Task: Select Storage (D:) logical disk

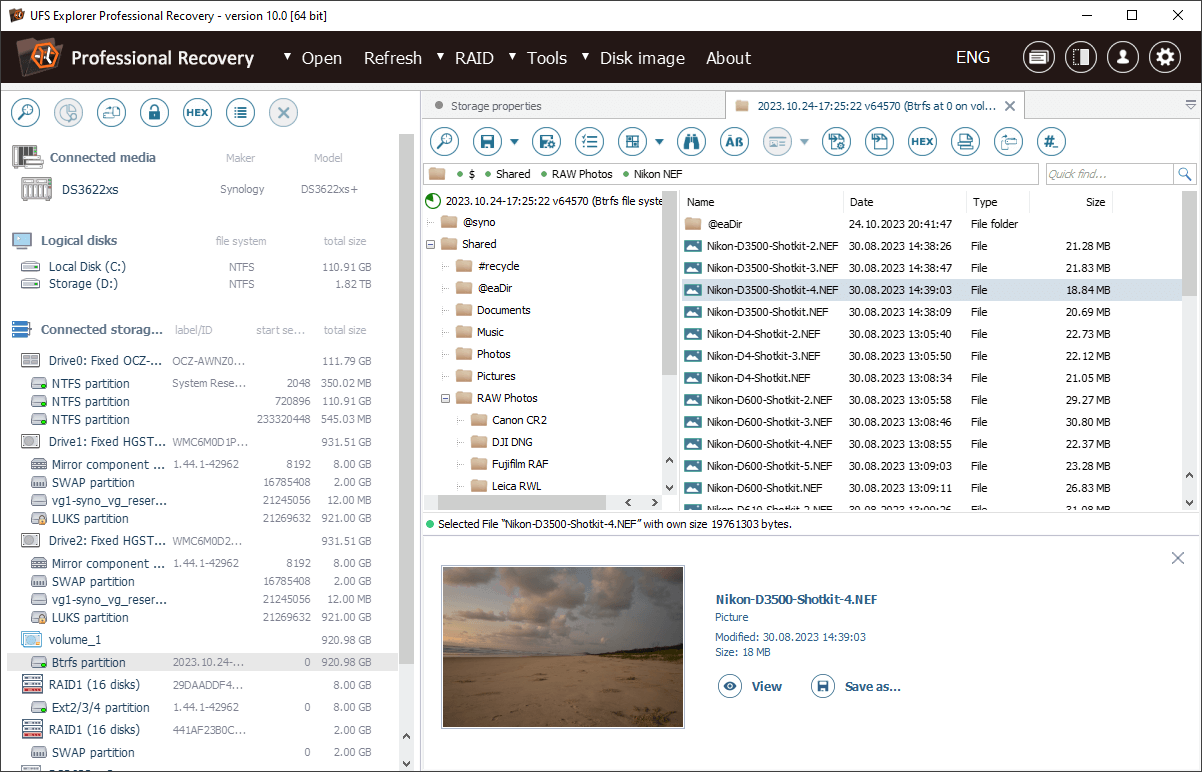Action: pos(83,284)
